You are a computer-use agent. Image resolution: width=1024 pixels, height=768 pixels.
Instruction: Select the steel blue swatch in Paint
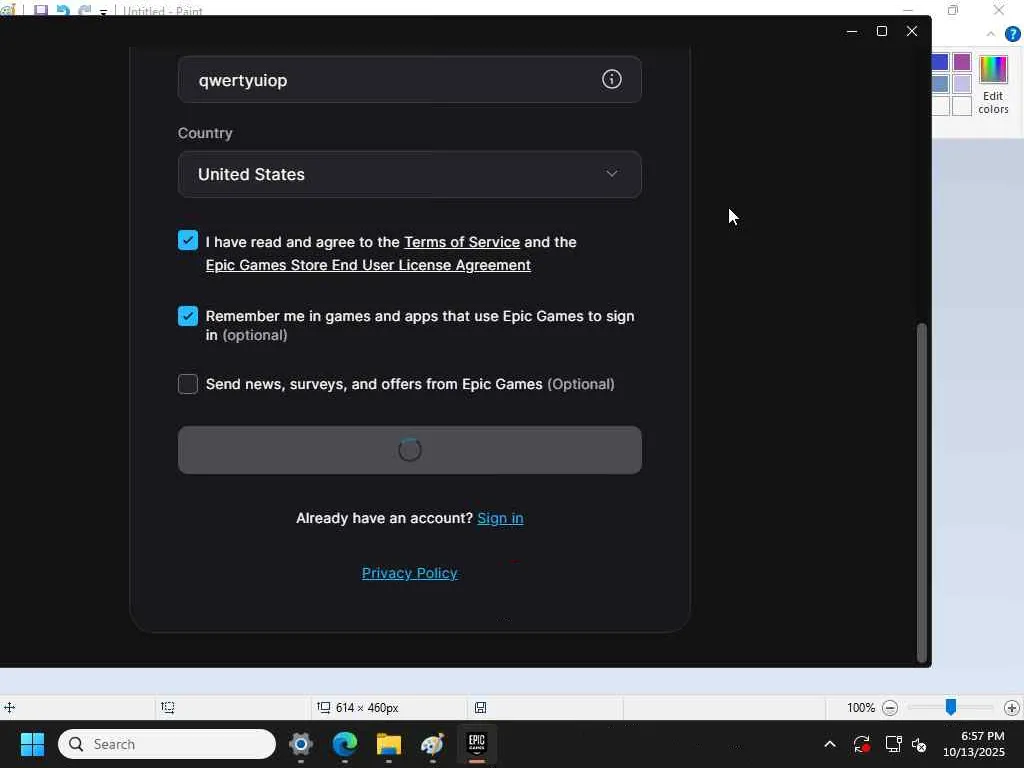[940, 84]
